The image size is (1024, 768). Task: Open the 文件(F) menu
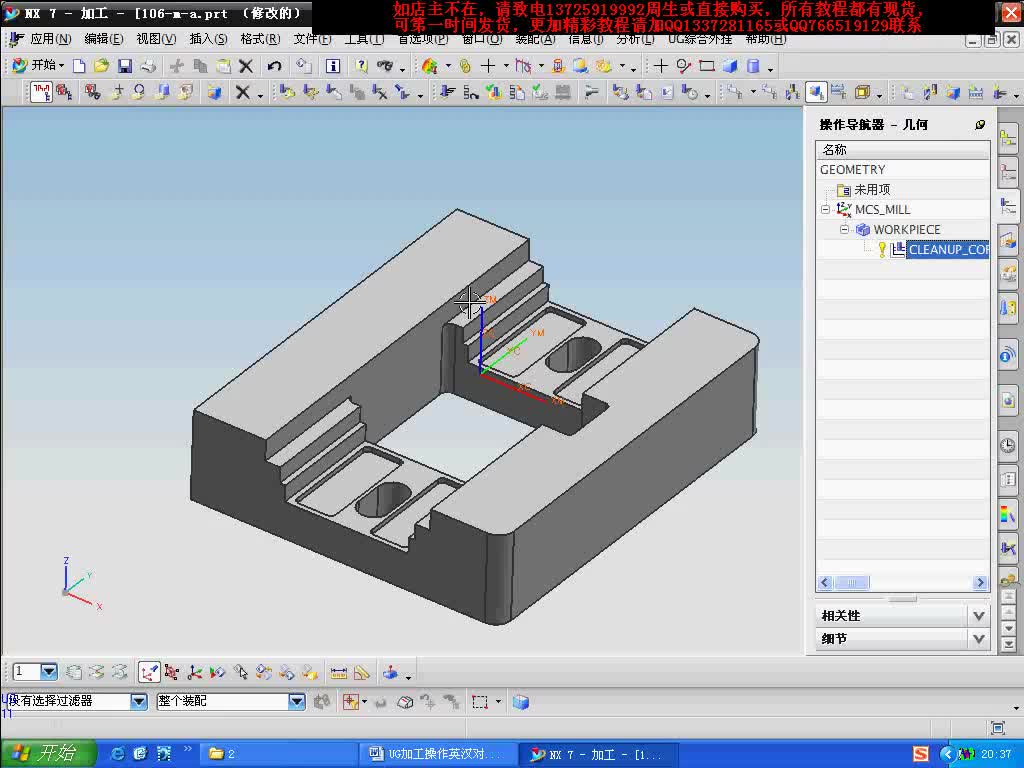[x=312, y=39]
